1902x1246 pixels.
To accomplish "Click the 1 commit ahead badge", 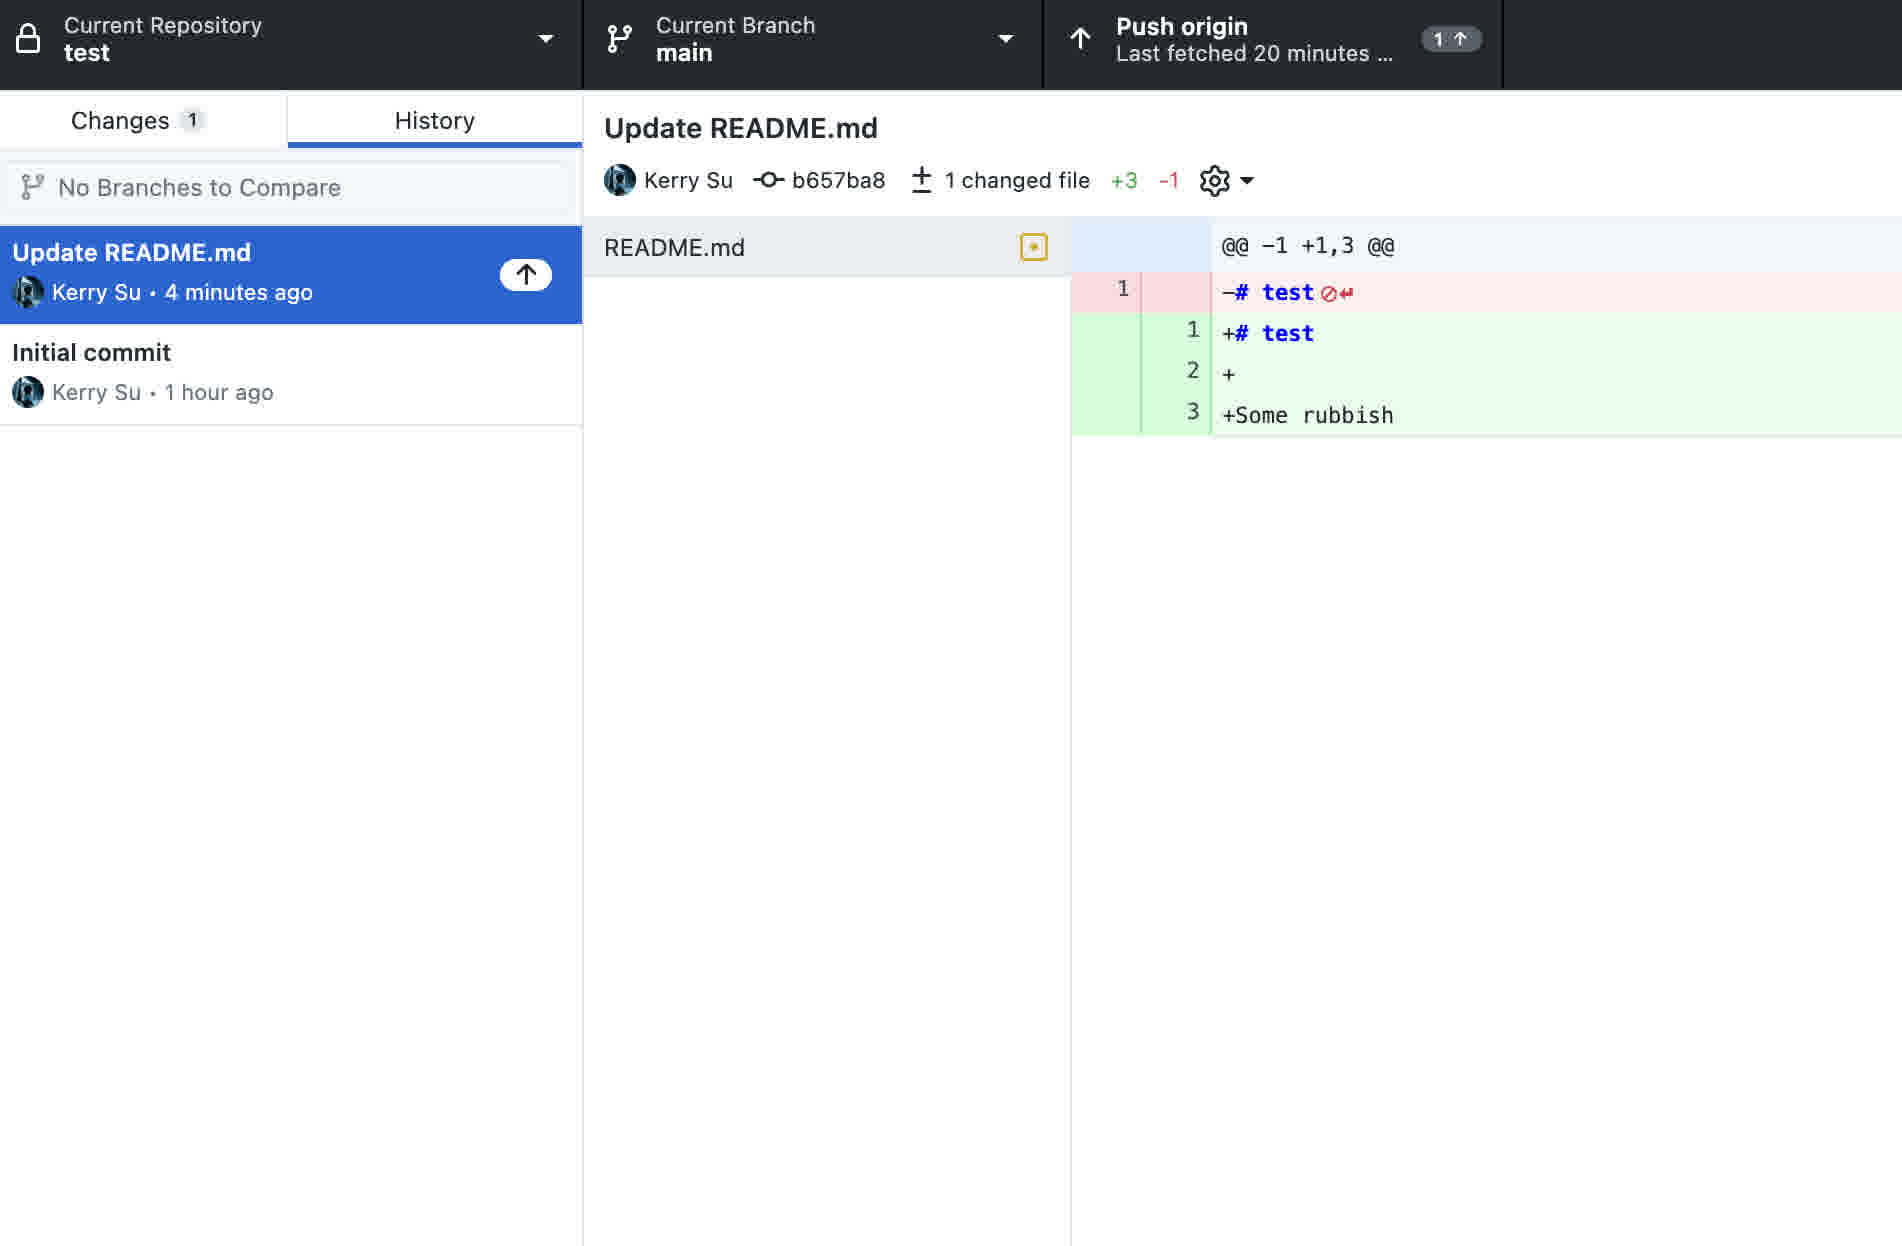I will (x=1450, y=39).
